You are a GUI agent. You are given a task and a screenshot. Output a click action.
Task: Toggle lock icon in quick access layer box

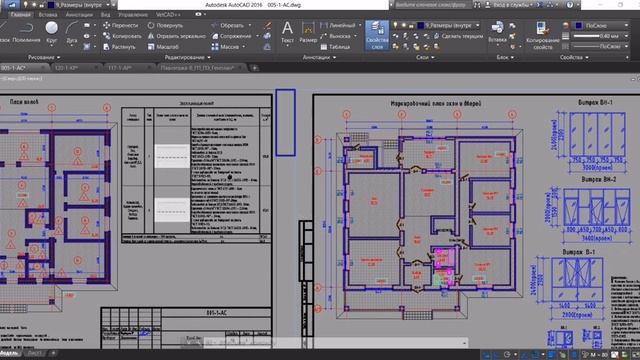[x=41, y=5]
